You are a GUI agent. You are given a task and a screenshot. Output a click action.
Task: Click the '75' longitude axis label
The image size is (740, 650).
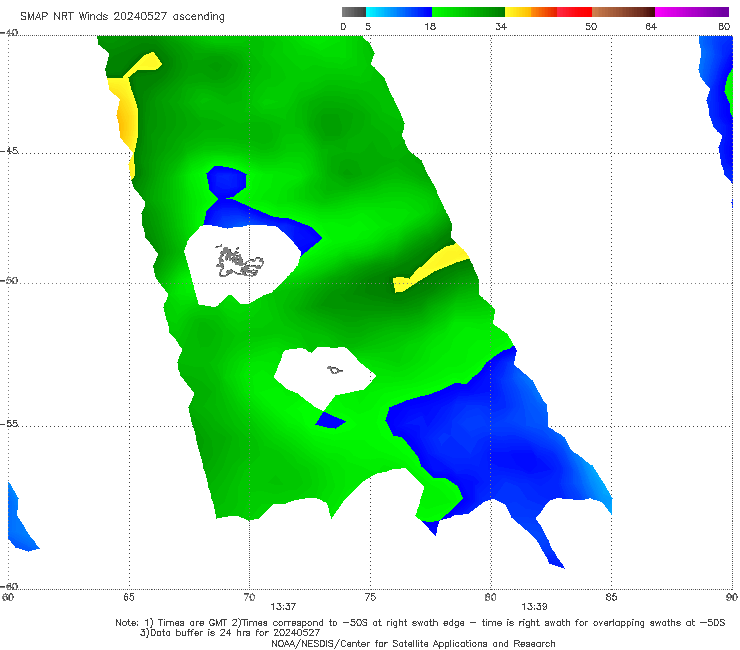click(x=370, y=597)
